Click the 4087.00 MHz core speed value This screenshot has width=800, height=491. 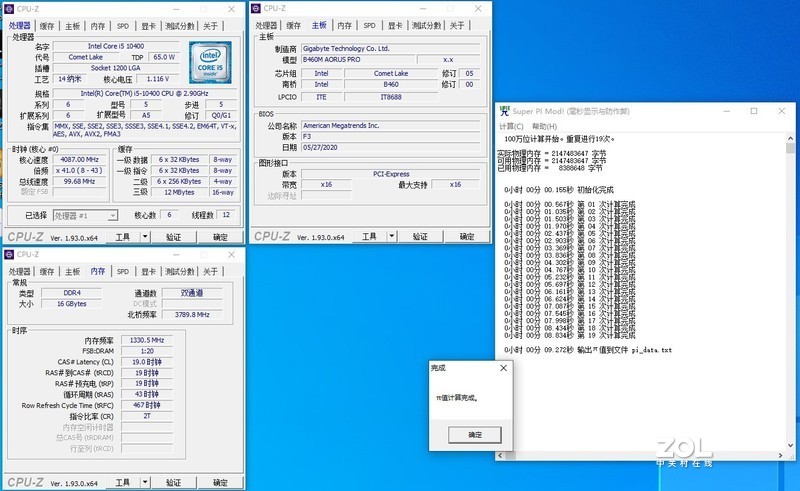pyautogui.click(x=80, y=160)
